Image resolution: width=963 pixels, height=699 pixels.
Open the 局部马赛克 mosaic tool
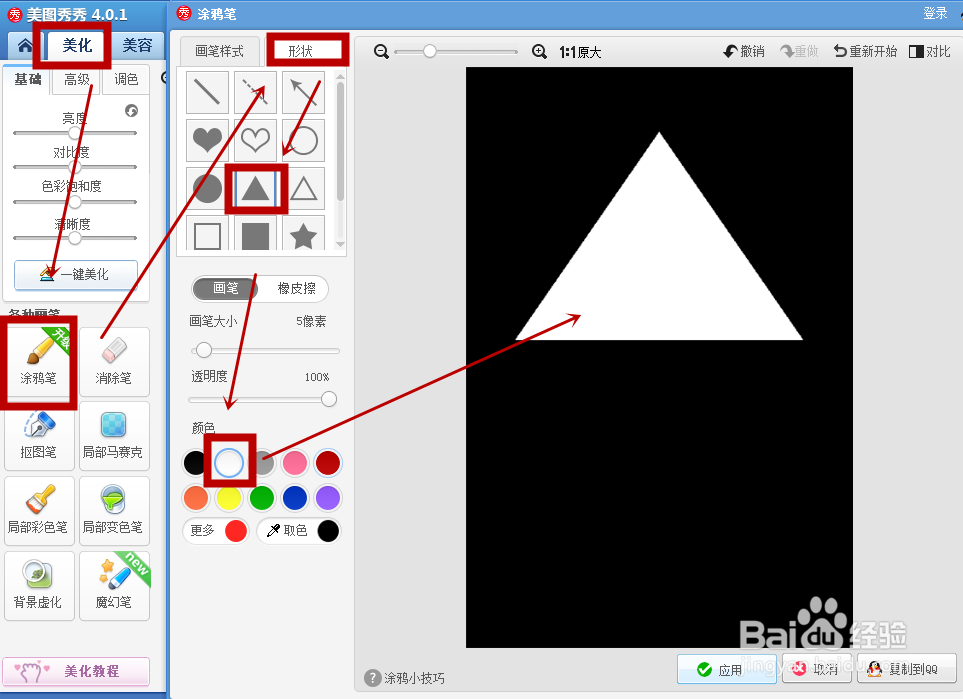[114, 436]
